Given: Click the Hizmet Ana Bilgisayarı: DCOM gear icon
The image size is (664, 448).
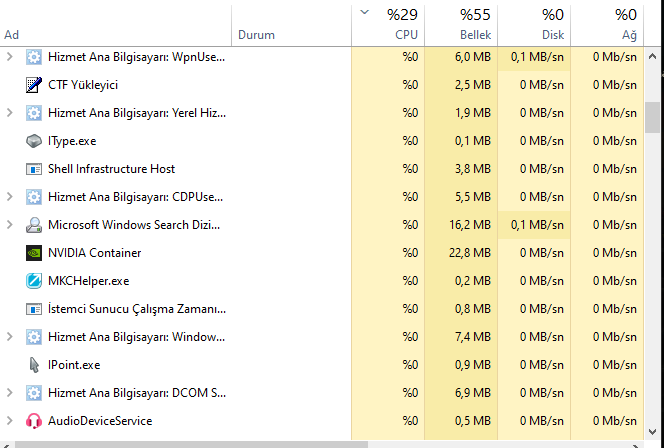Looking at the screenshot, I should pyautogui.click(x=34, y=393).
